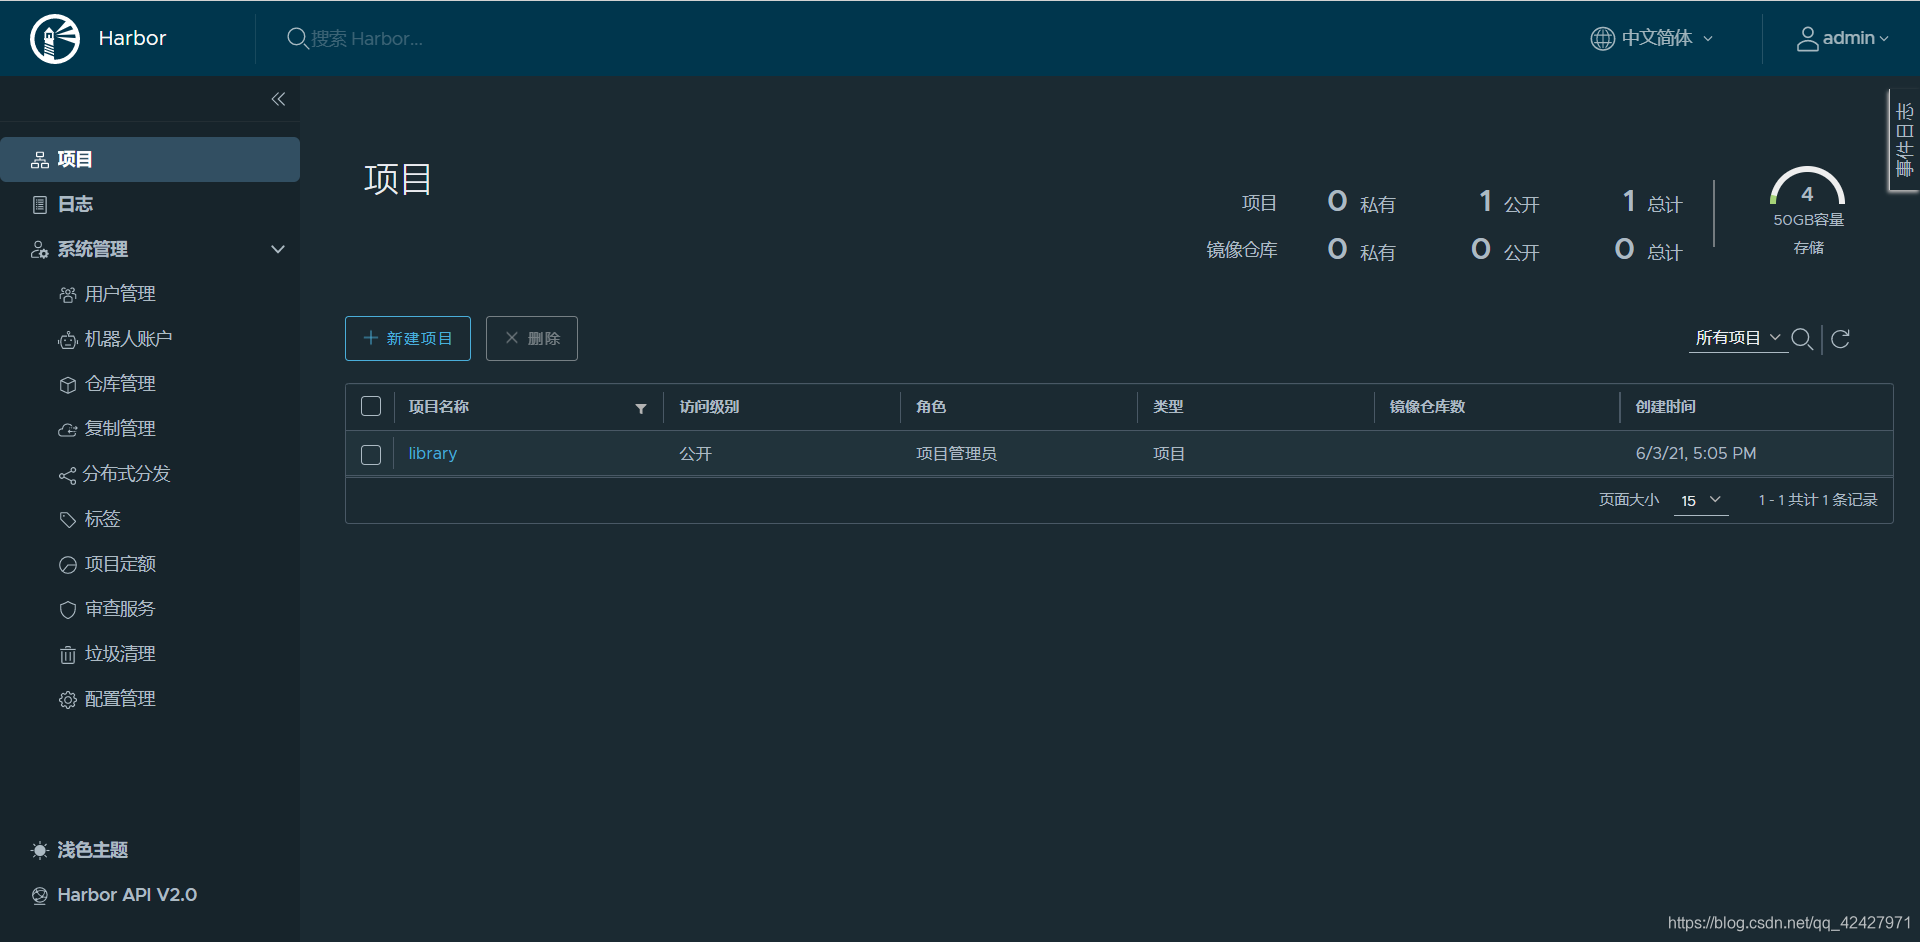Select all projects checkbox in header
Screen dimensions: 1920x942
(371, 406)
